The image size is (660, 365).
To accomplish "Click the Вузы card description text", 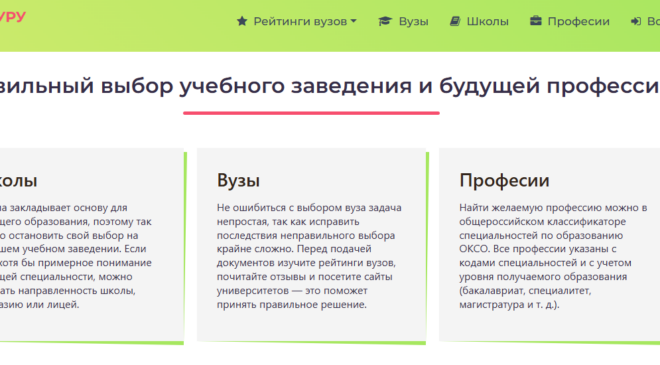I will pos(309,256).
